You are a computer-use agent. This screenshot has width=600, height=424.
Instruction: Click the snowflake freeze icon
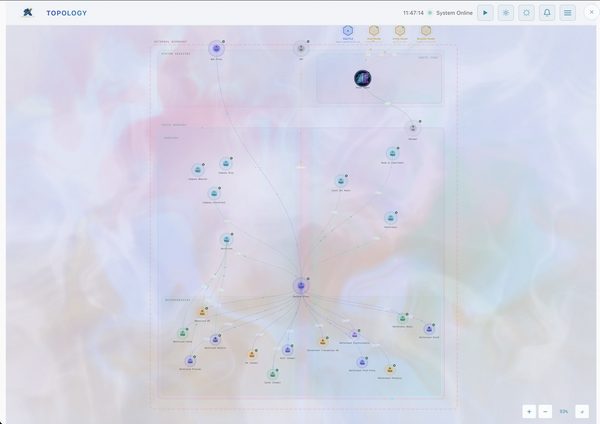[506, 13]
